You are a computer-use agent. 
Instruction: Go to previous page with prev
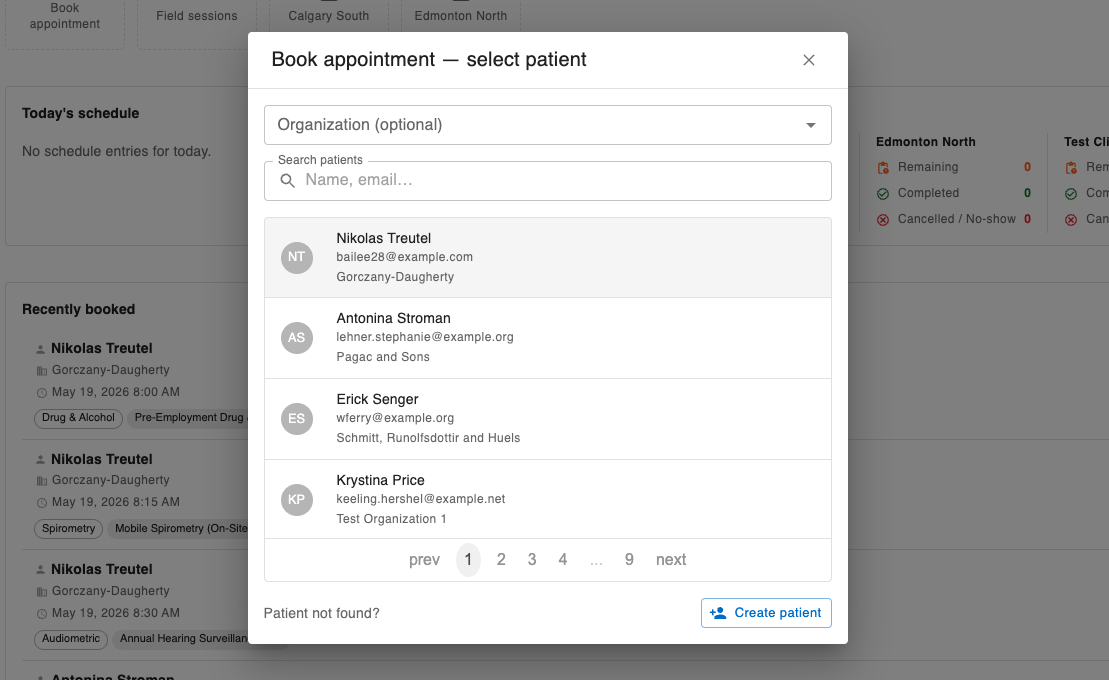tap(424, 560)
